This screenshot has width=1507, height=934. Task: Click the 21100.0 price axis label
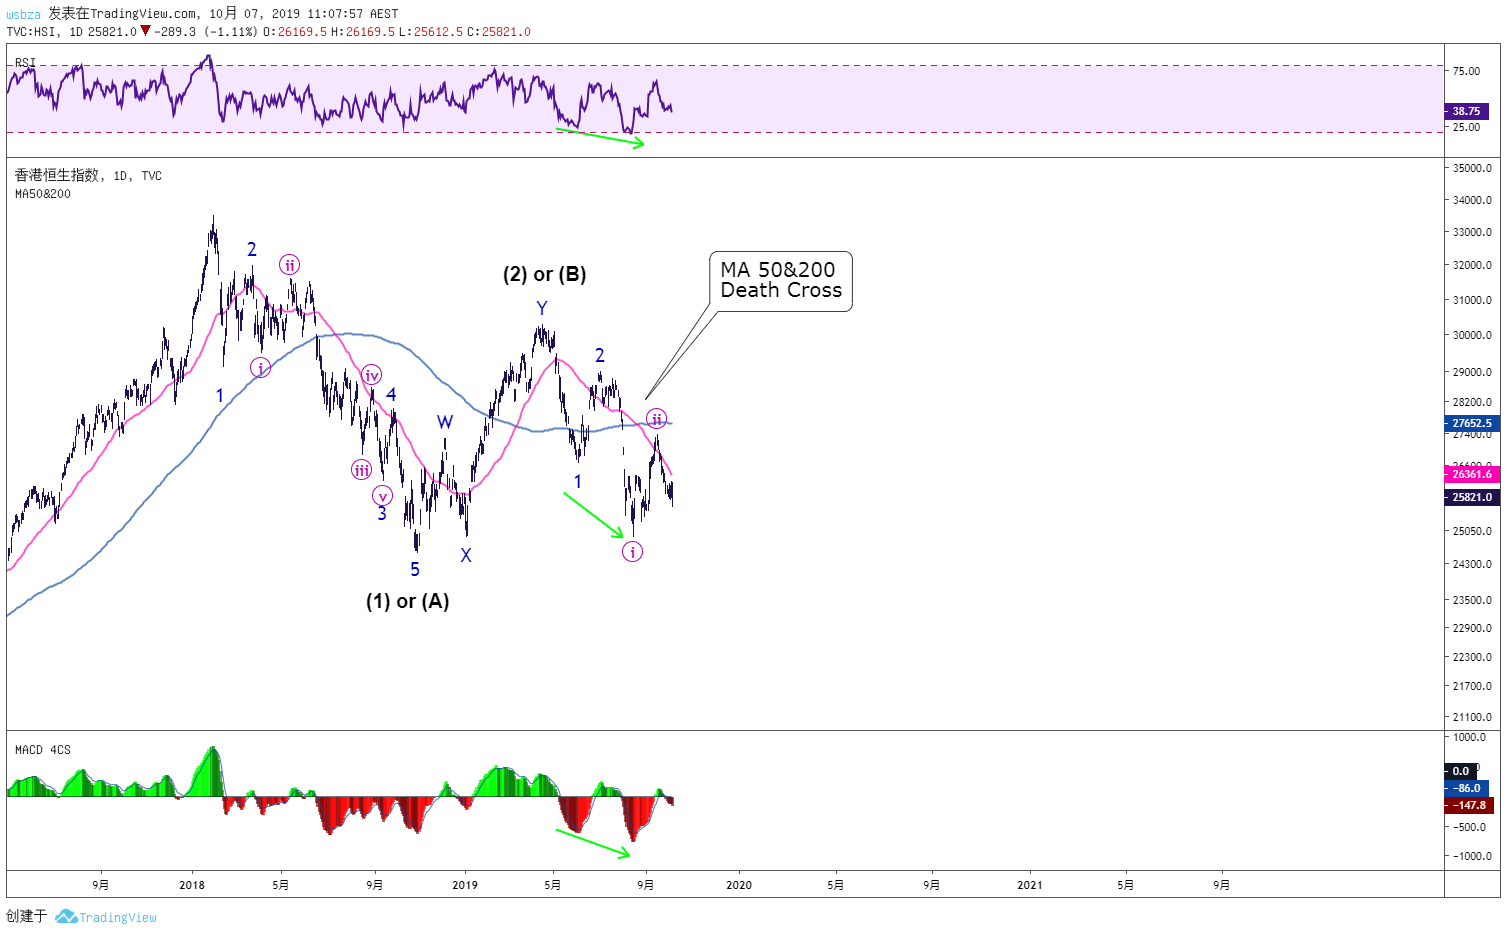[1472, 717]
